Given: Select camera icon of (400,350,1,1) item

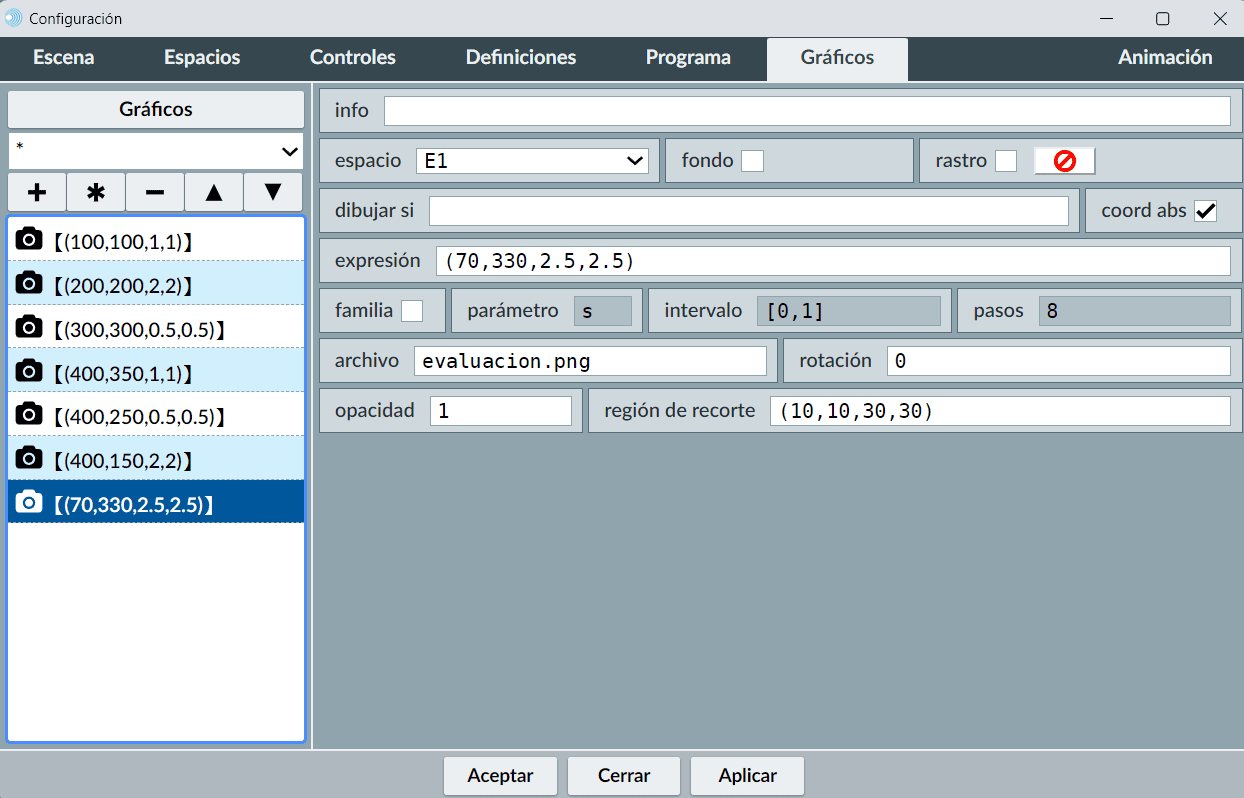Looking at the screenshot, I should (30, 371).
